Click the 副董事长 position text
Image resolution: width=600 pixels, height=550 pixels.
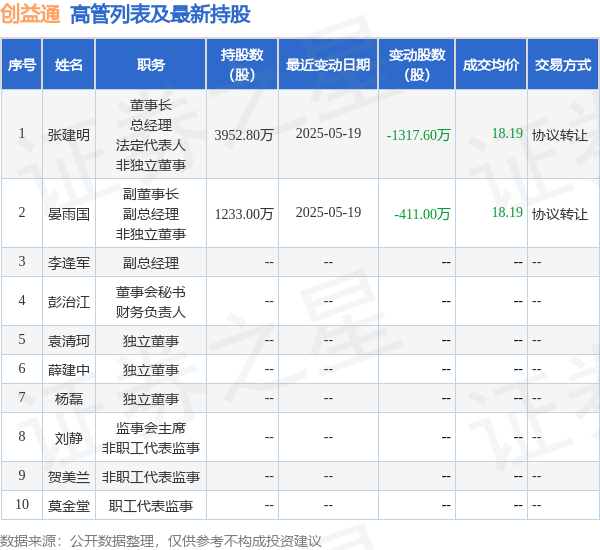pos(151,194)
